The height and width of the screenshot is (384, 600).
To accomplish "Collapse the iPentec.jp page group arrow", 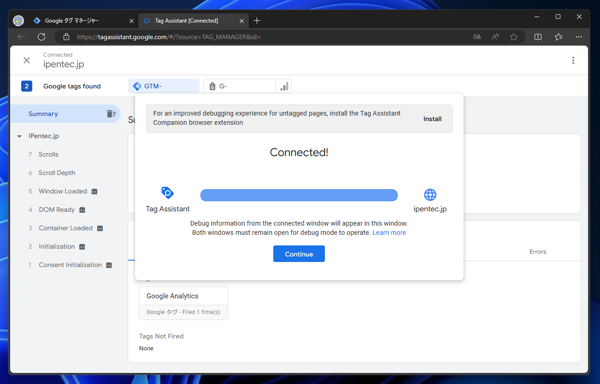I will click(19, 136).
